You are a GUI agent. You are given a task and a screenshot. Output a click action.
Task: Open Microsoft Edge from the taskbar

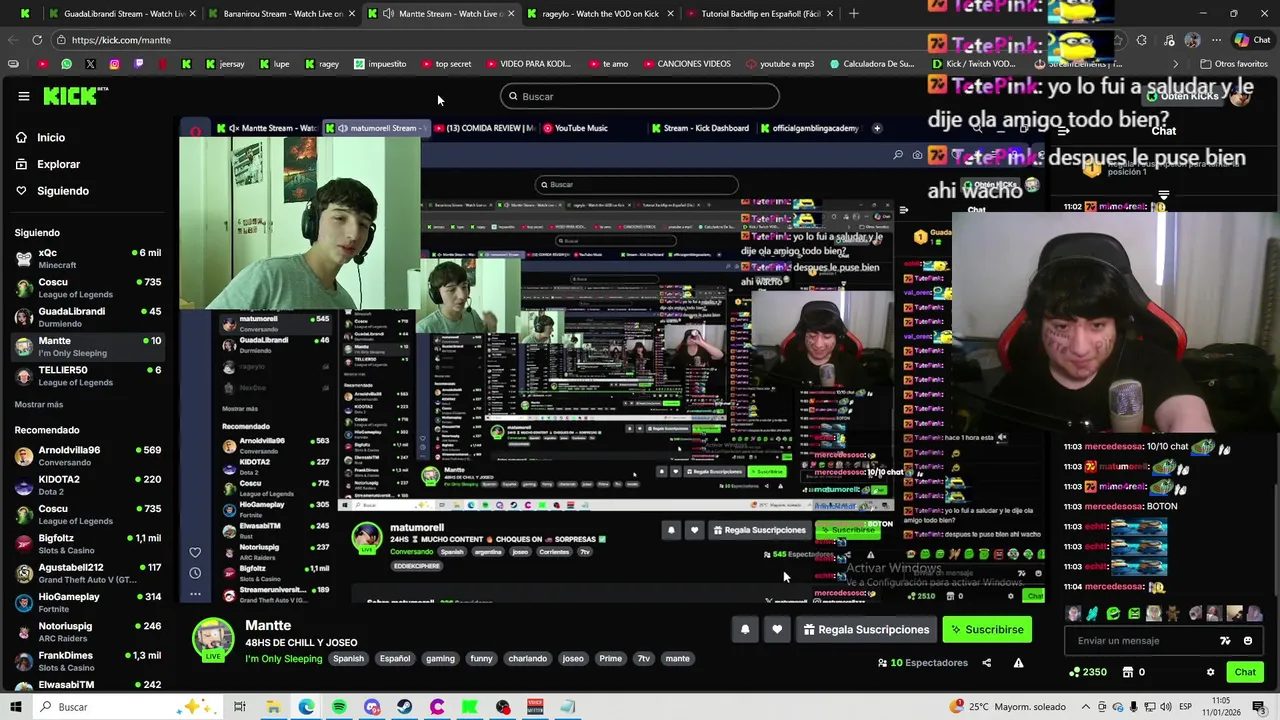[306, 707]
